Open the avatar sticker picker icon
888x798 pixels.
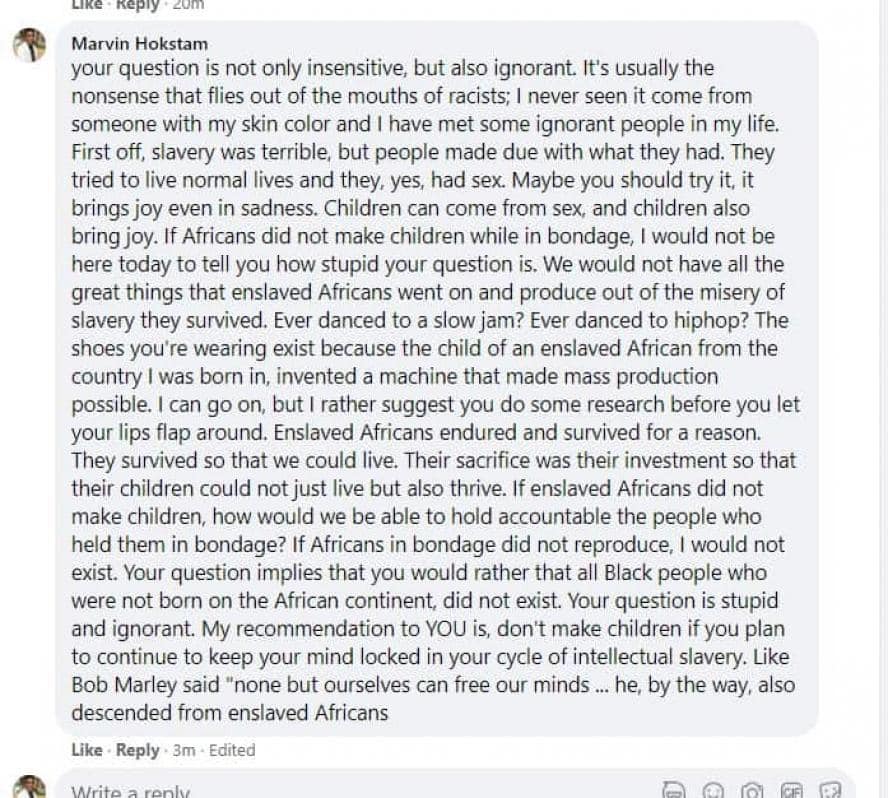pos(674,790)
